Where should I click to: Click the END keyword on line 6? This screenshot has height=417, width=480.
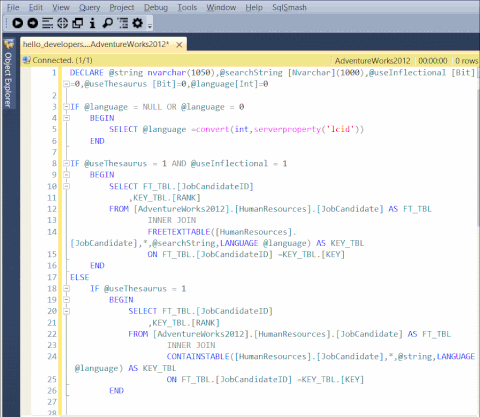[97, 141]
